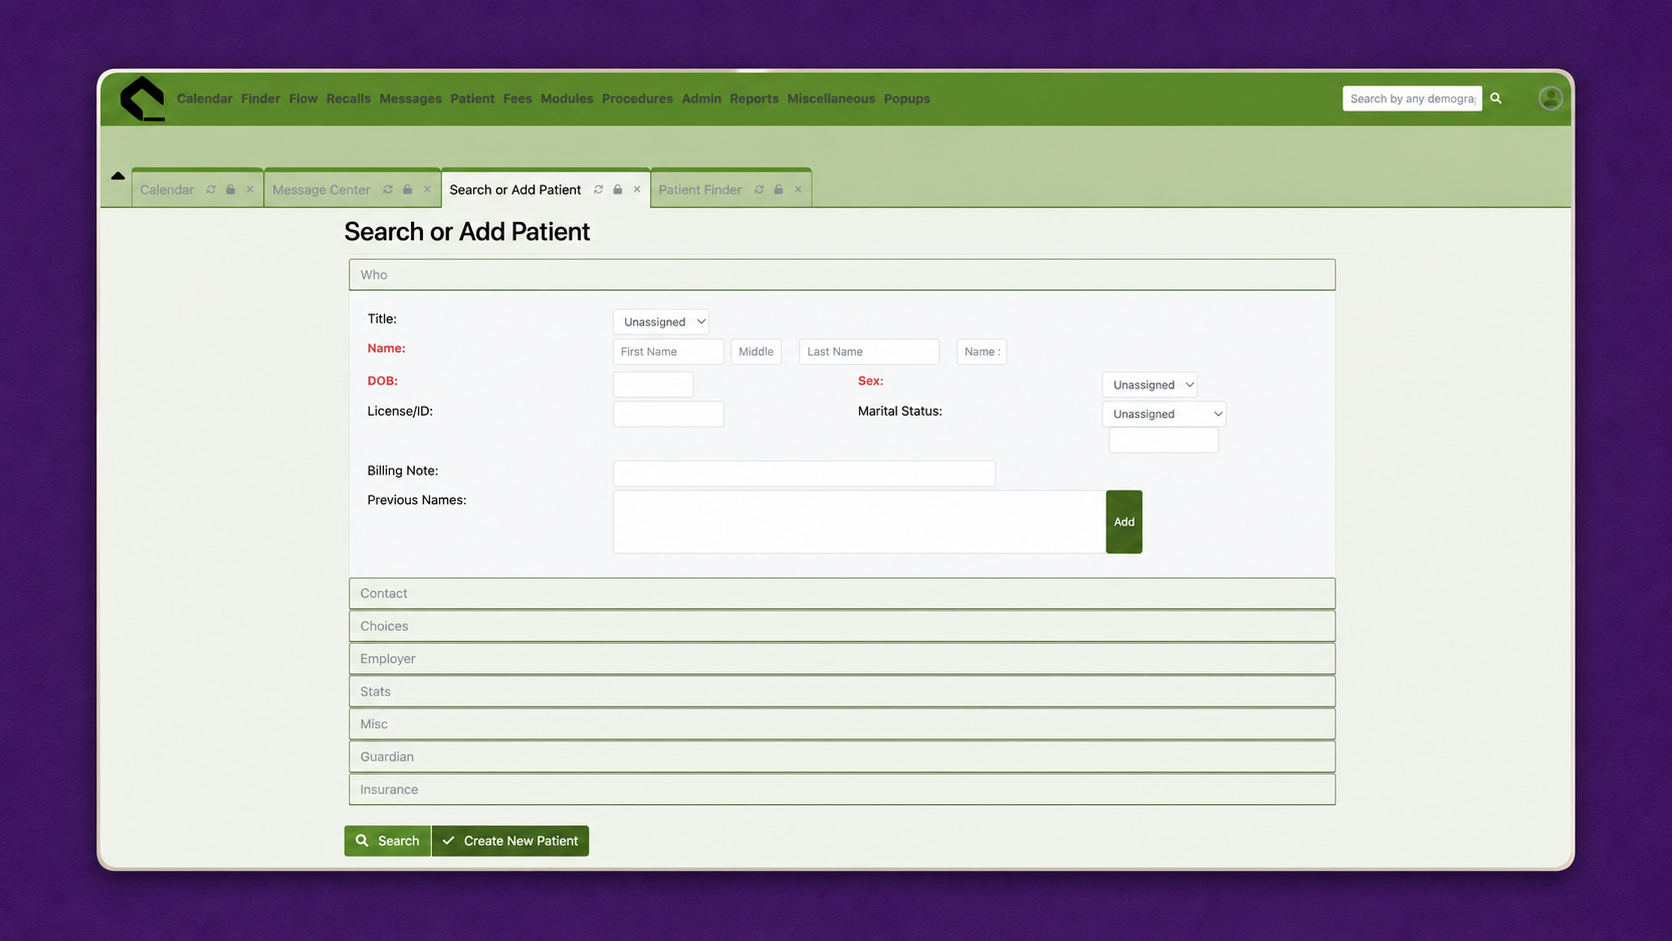
Task: Focus the Billing Note field
Action: click(804, 474)
